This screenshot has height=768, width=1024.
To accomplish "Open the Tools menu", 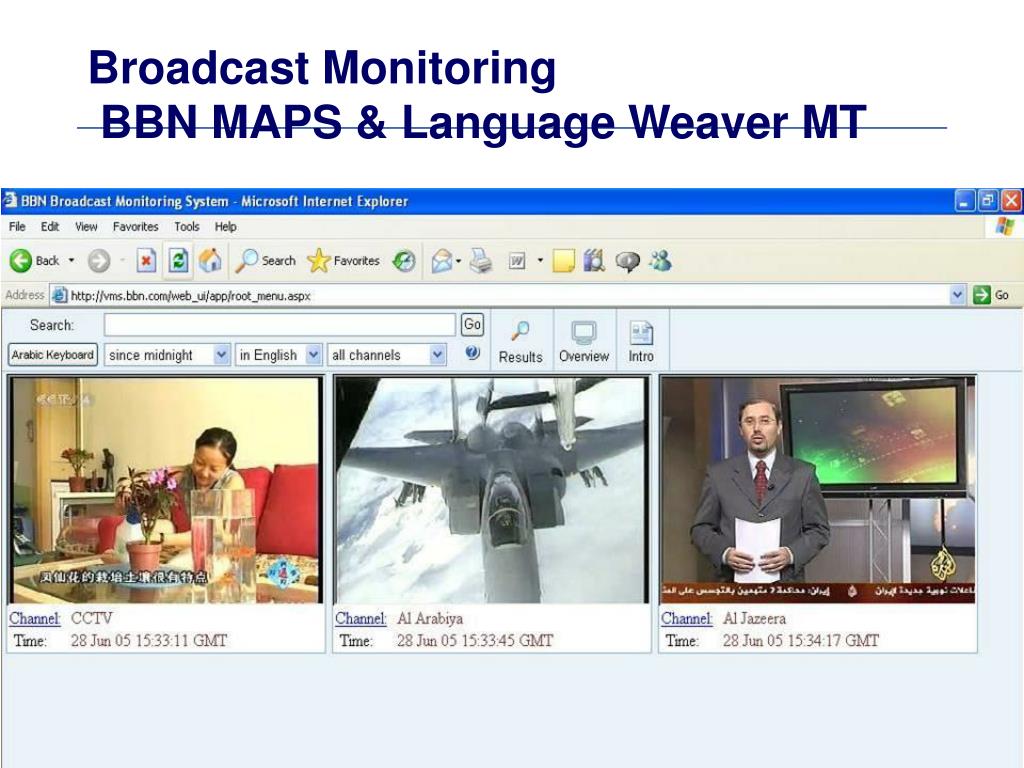I will coord(186,227).
